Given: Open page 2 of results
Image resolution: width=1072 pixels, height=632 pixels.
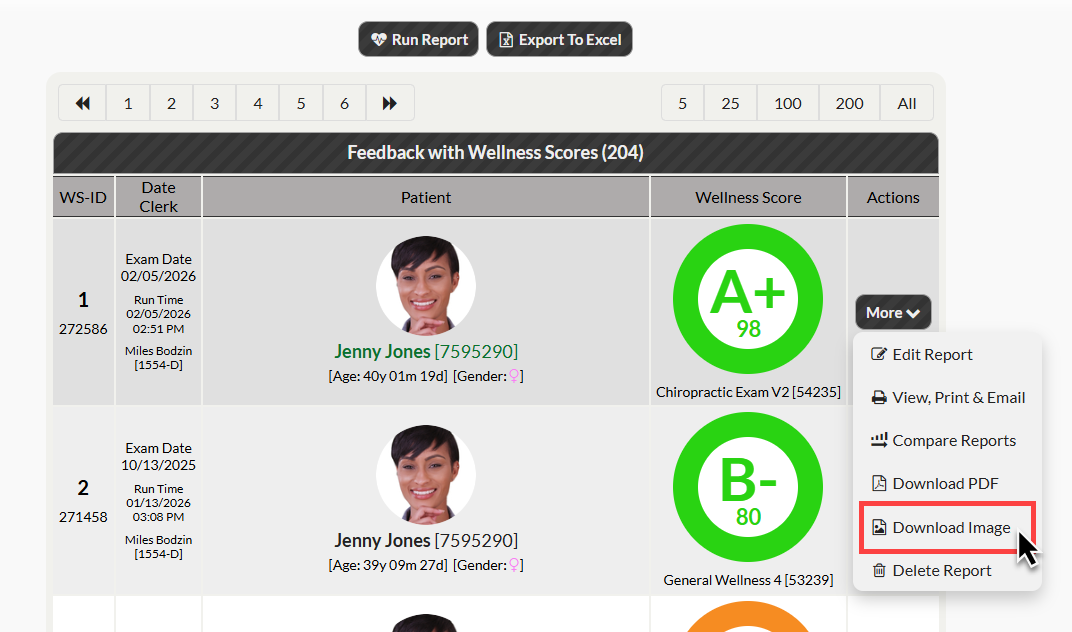Looking at the screenshot, I should (x=171, y=103).
